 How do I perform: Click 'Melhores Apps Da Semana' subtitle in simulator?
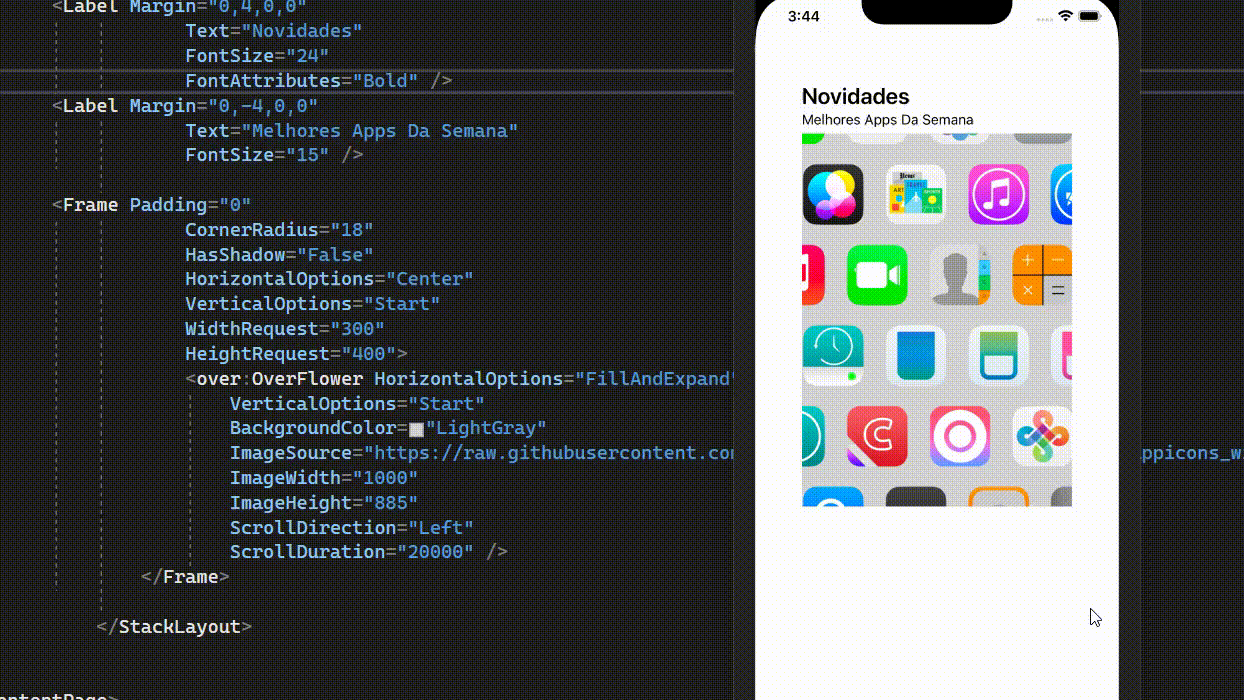tap(887, 120)
